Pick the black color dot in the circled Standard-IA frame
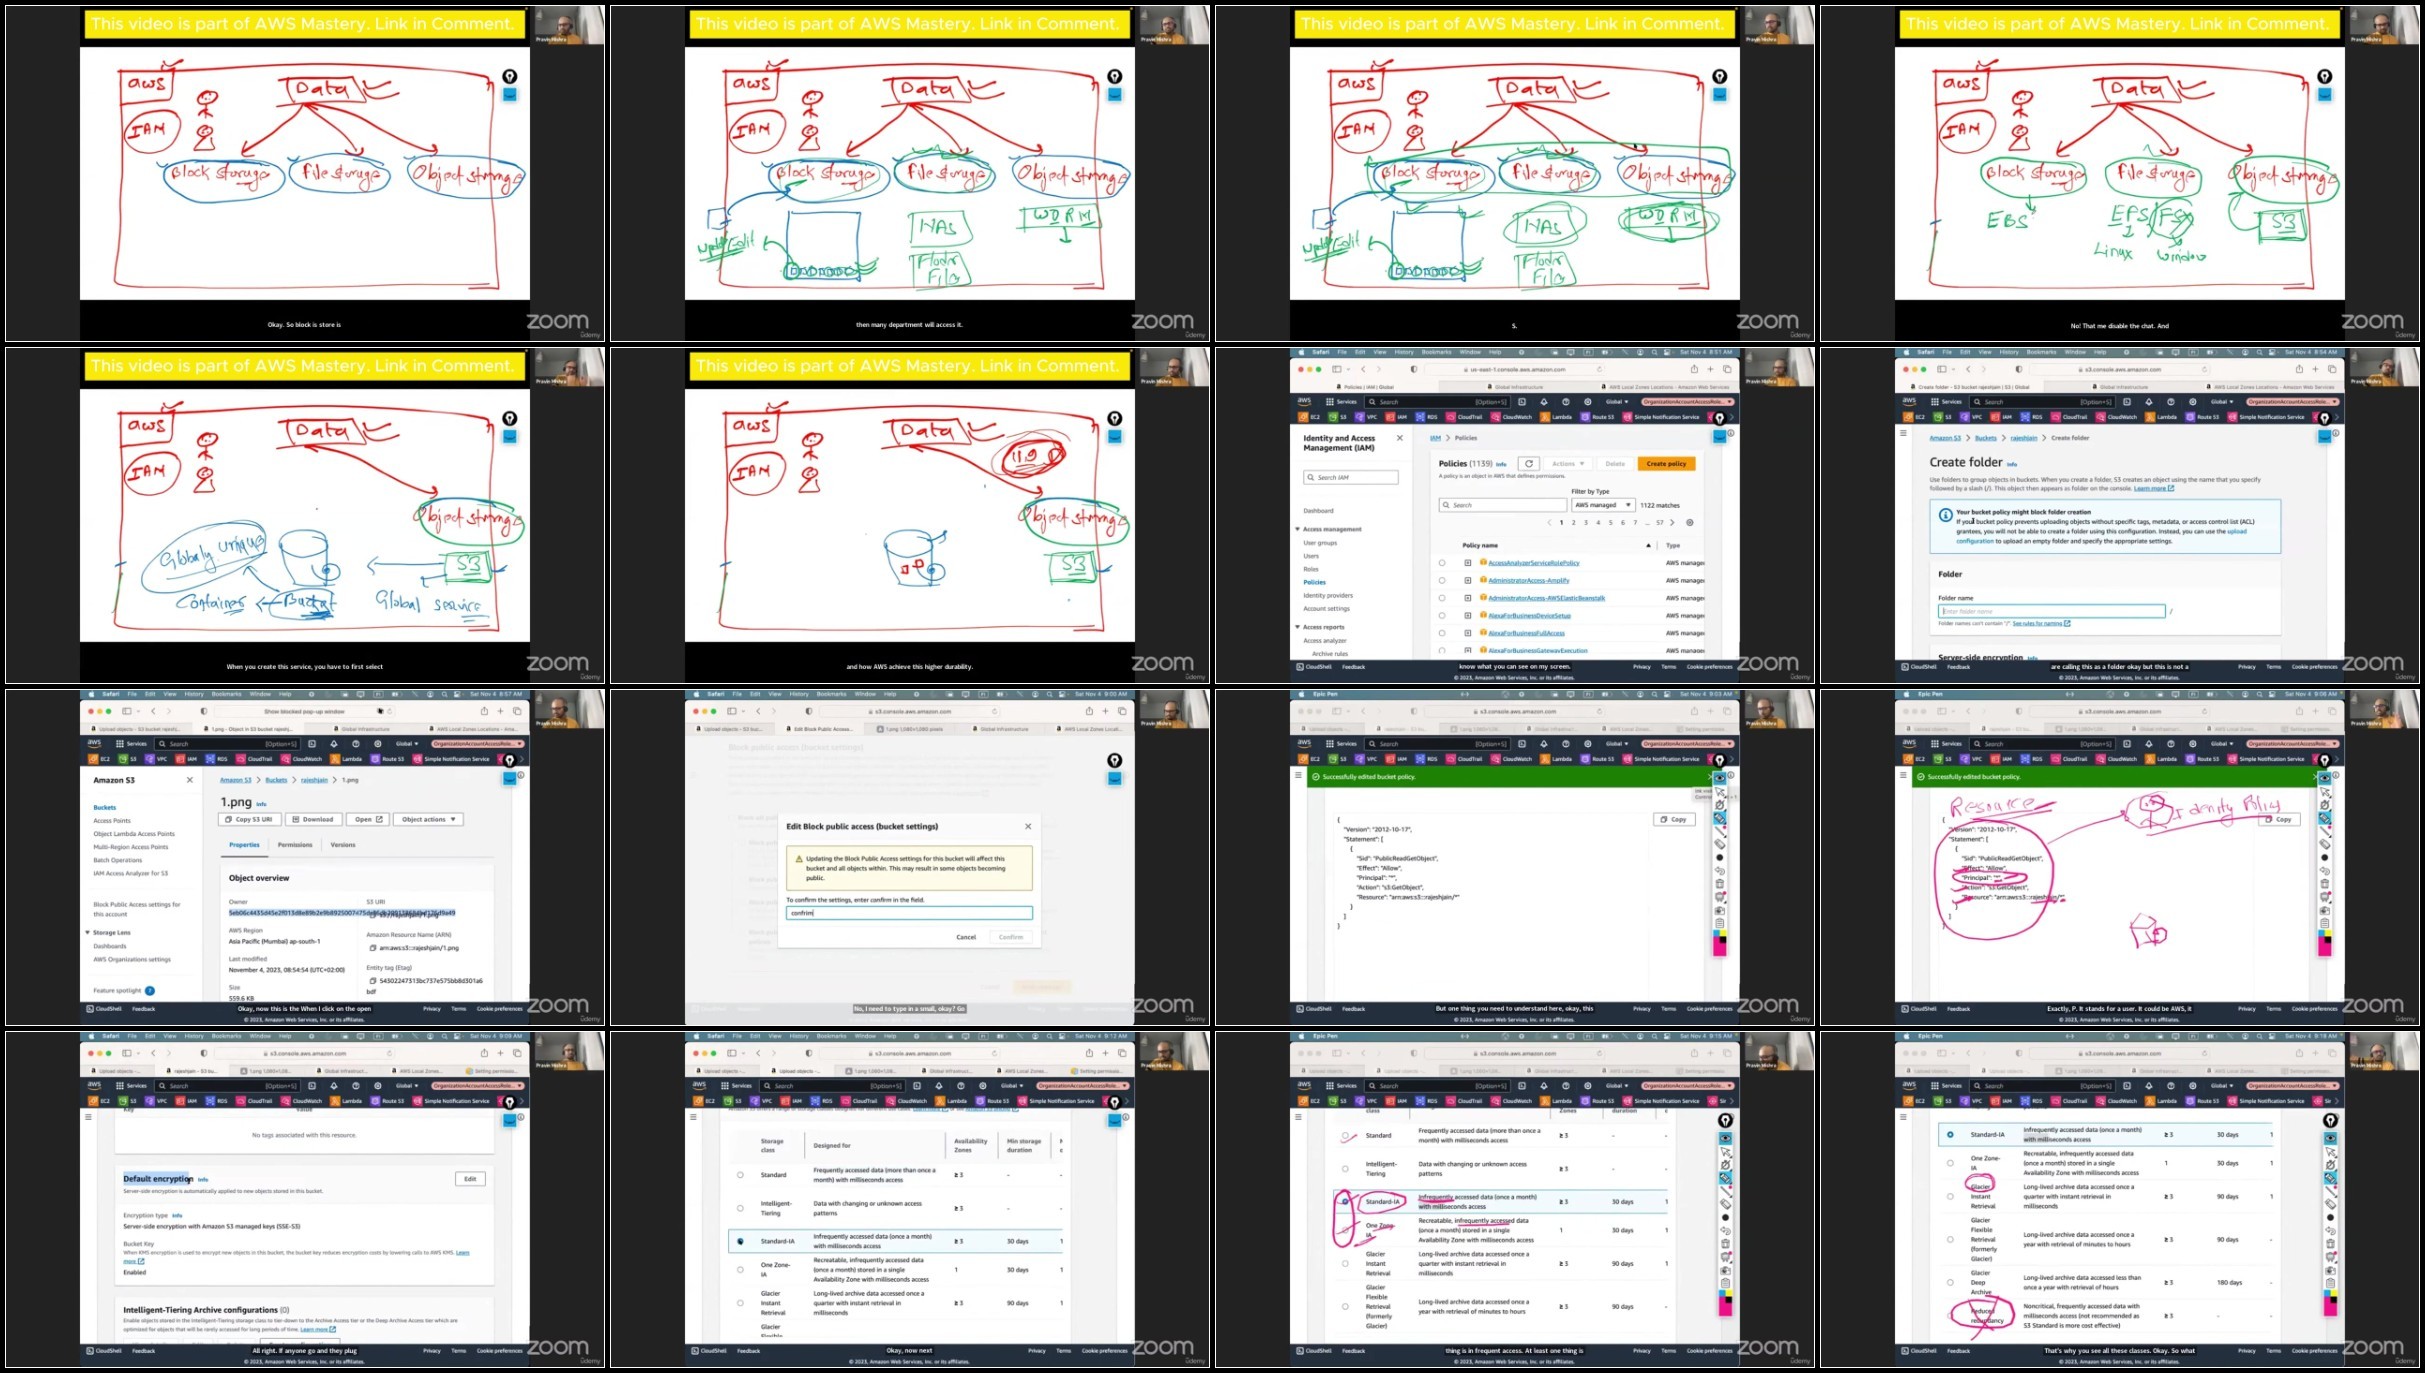This screenshot has width=2425, height=1373. pyautogui.click(x=1726, y=1217)
